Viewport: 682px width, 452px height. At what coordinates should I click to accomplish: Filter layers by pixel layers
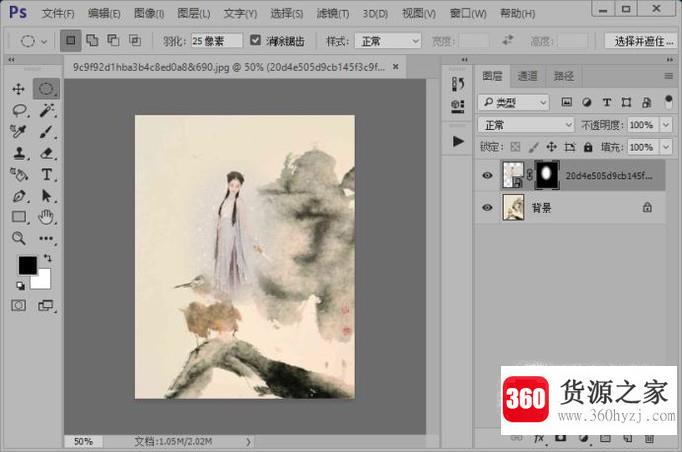pyautogui.click(x=566, y=102)
